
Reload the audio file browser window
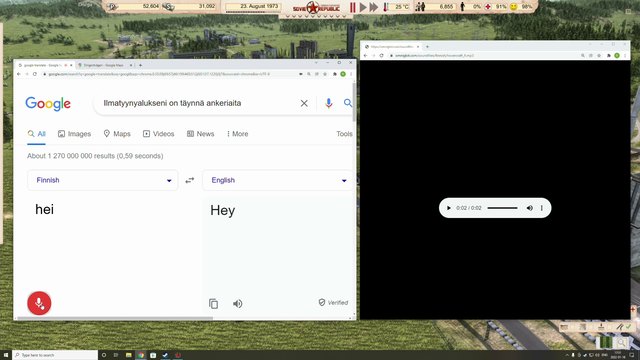[x=381, y=56]
